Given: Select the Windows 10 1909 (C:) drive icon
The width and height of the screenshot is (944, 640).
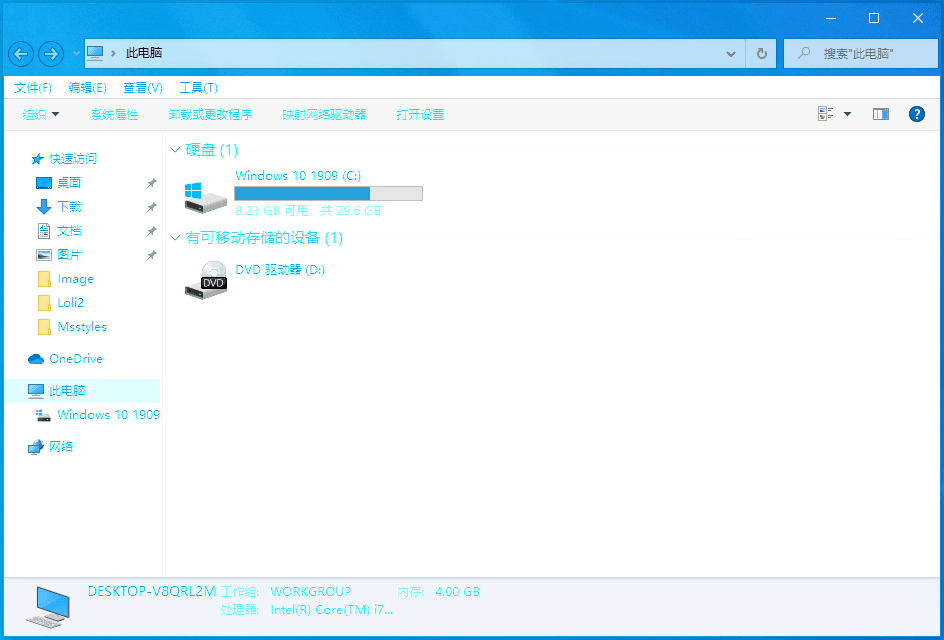Looking at the screenshot, I should tap(206, 197).
